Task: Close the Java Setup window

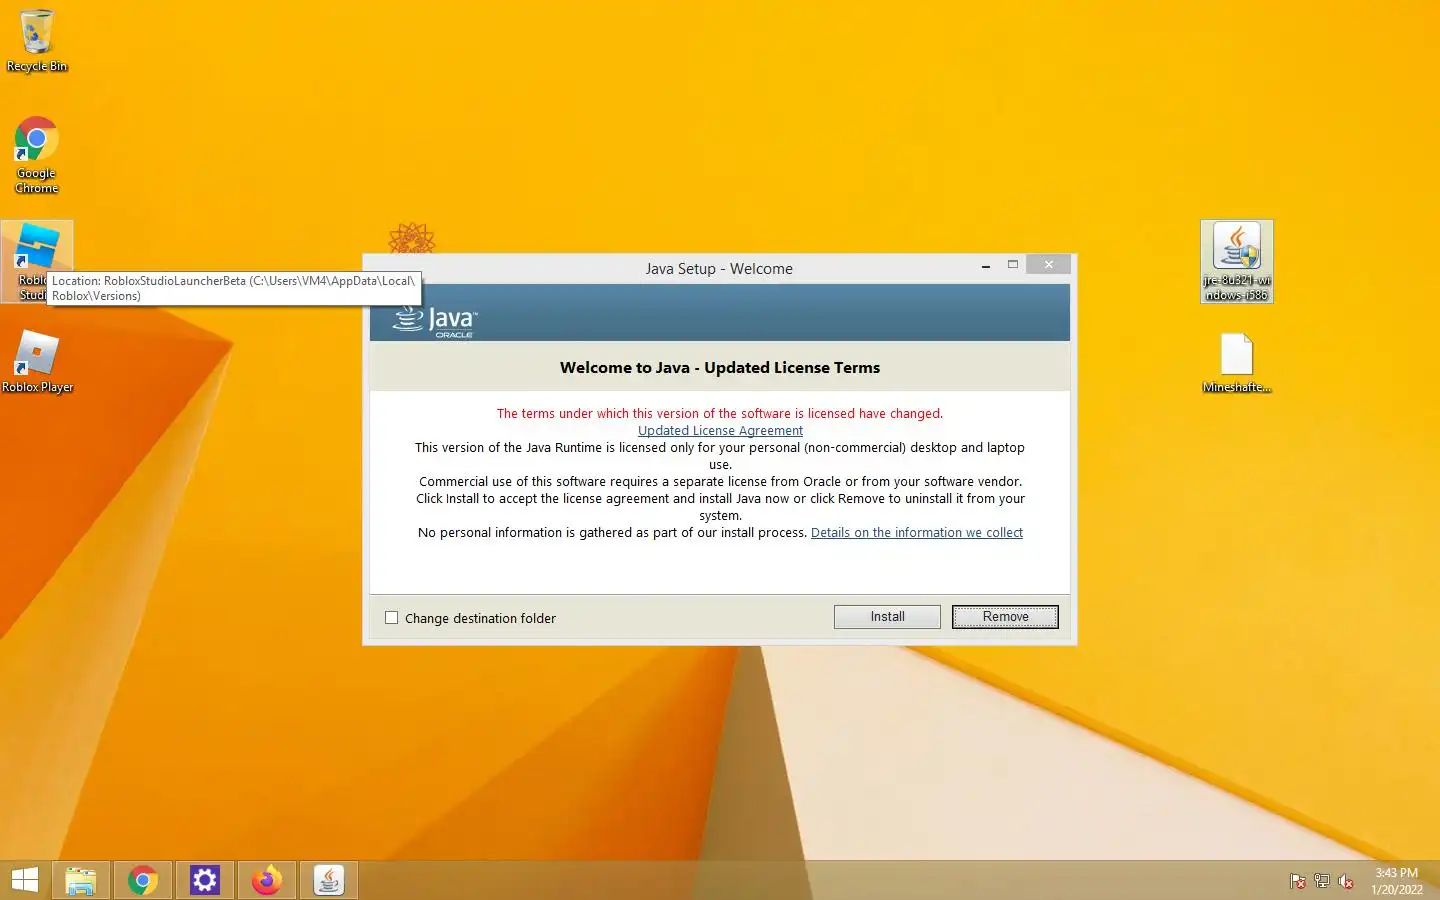Action: 1048,265
